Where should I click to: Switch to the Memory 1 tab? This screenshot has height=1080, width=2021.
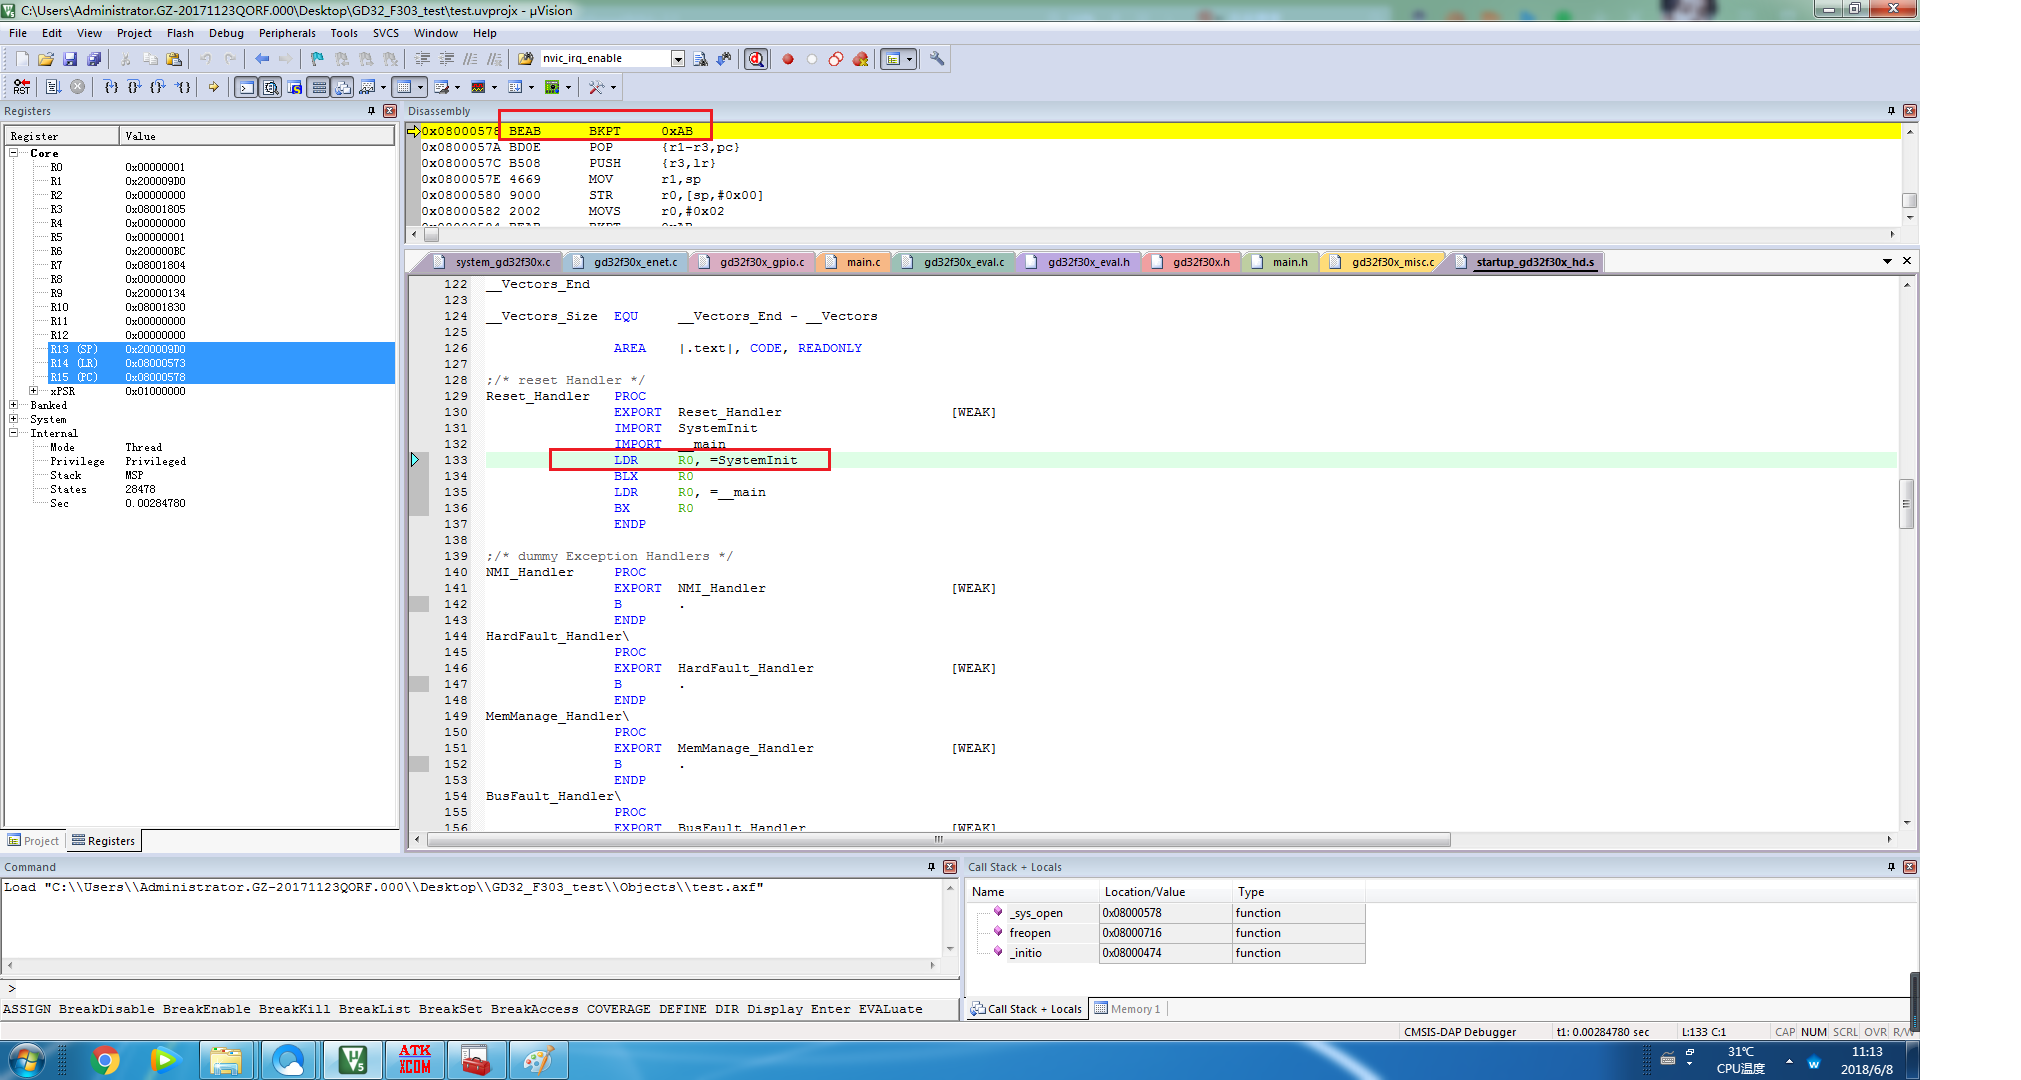pyautogui.click(x=1128, y=1009)
